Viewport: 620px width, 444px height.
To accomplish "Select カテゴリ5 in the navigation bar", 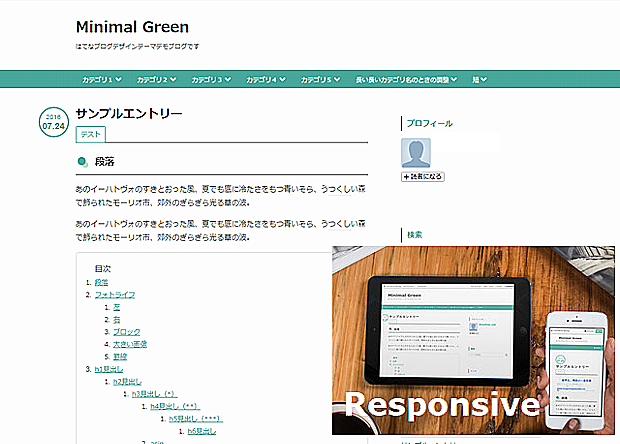I will tap(320, 79).
